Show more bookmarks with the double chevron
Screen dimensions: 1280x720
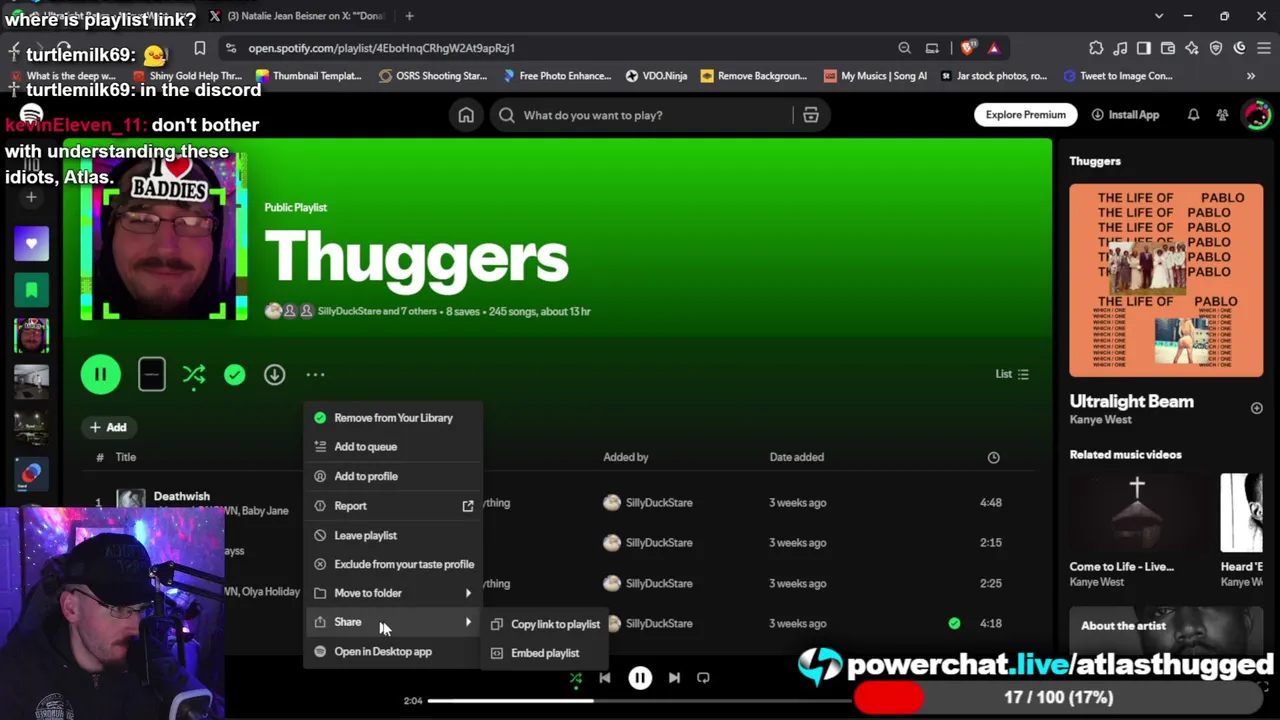pyautogui.click(x=1250, y=76)
